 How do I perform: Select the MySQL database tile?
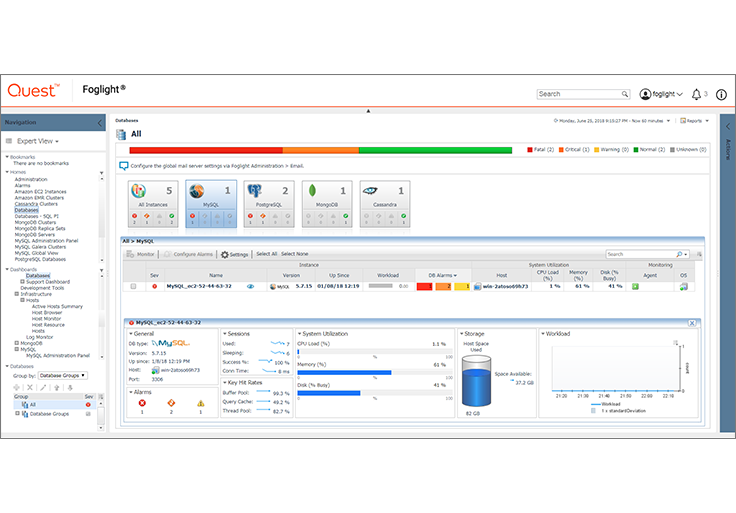point(211,204)
